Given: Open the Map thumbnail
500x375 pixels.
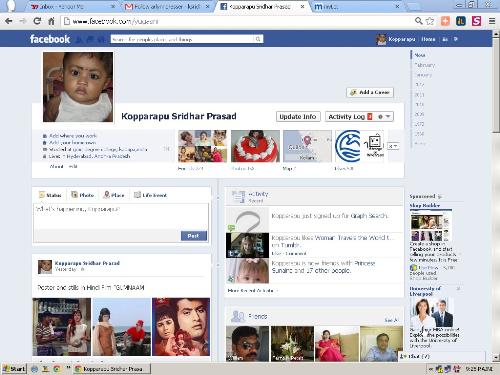Looking at the screenshot, I should (x=307, y=146).
